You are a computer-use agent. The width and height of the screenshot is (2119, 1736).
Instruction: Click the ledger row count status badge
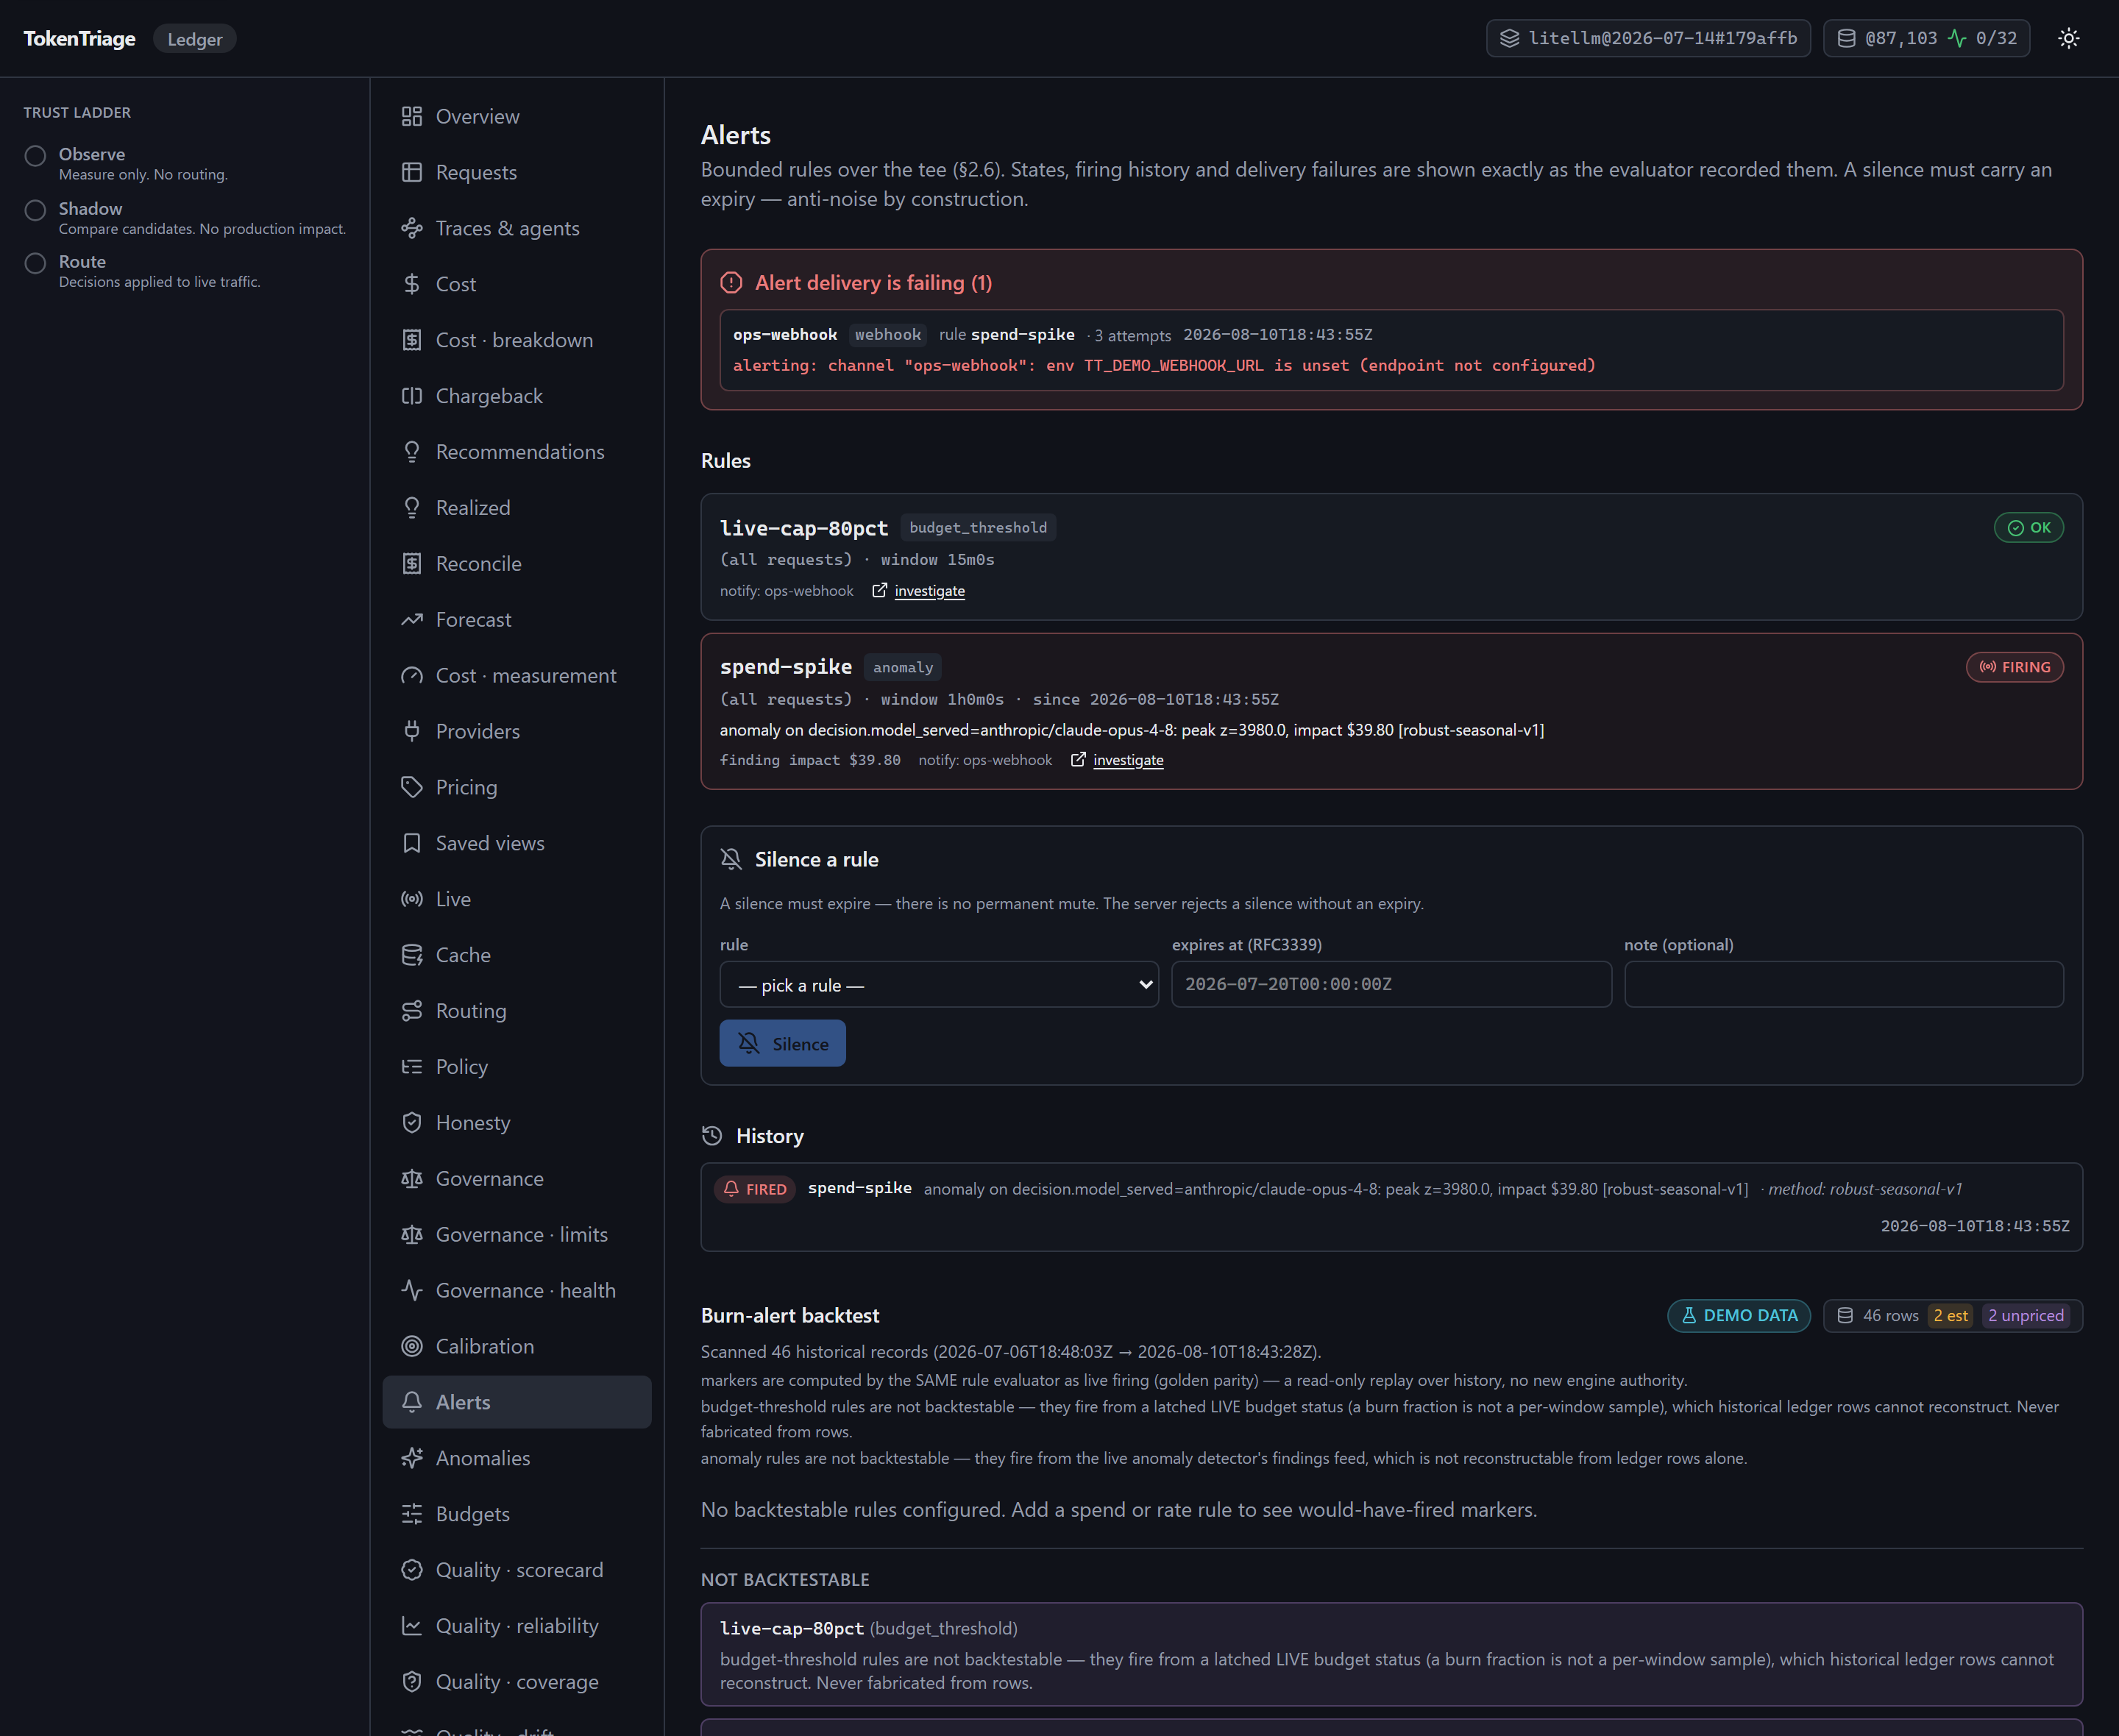point(1927,38)
